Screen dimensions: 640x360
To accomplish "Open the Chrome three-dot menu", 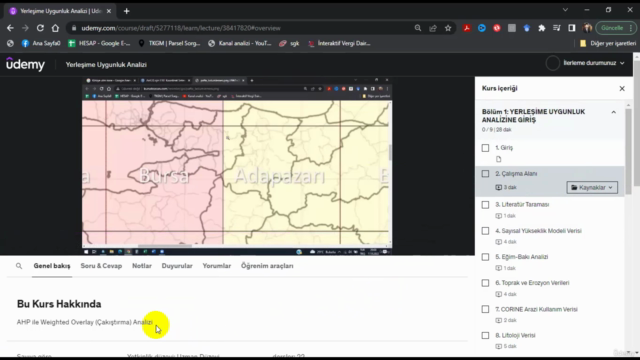I will click(x=631, y=28).
